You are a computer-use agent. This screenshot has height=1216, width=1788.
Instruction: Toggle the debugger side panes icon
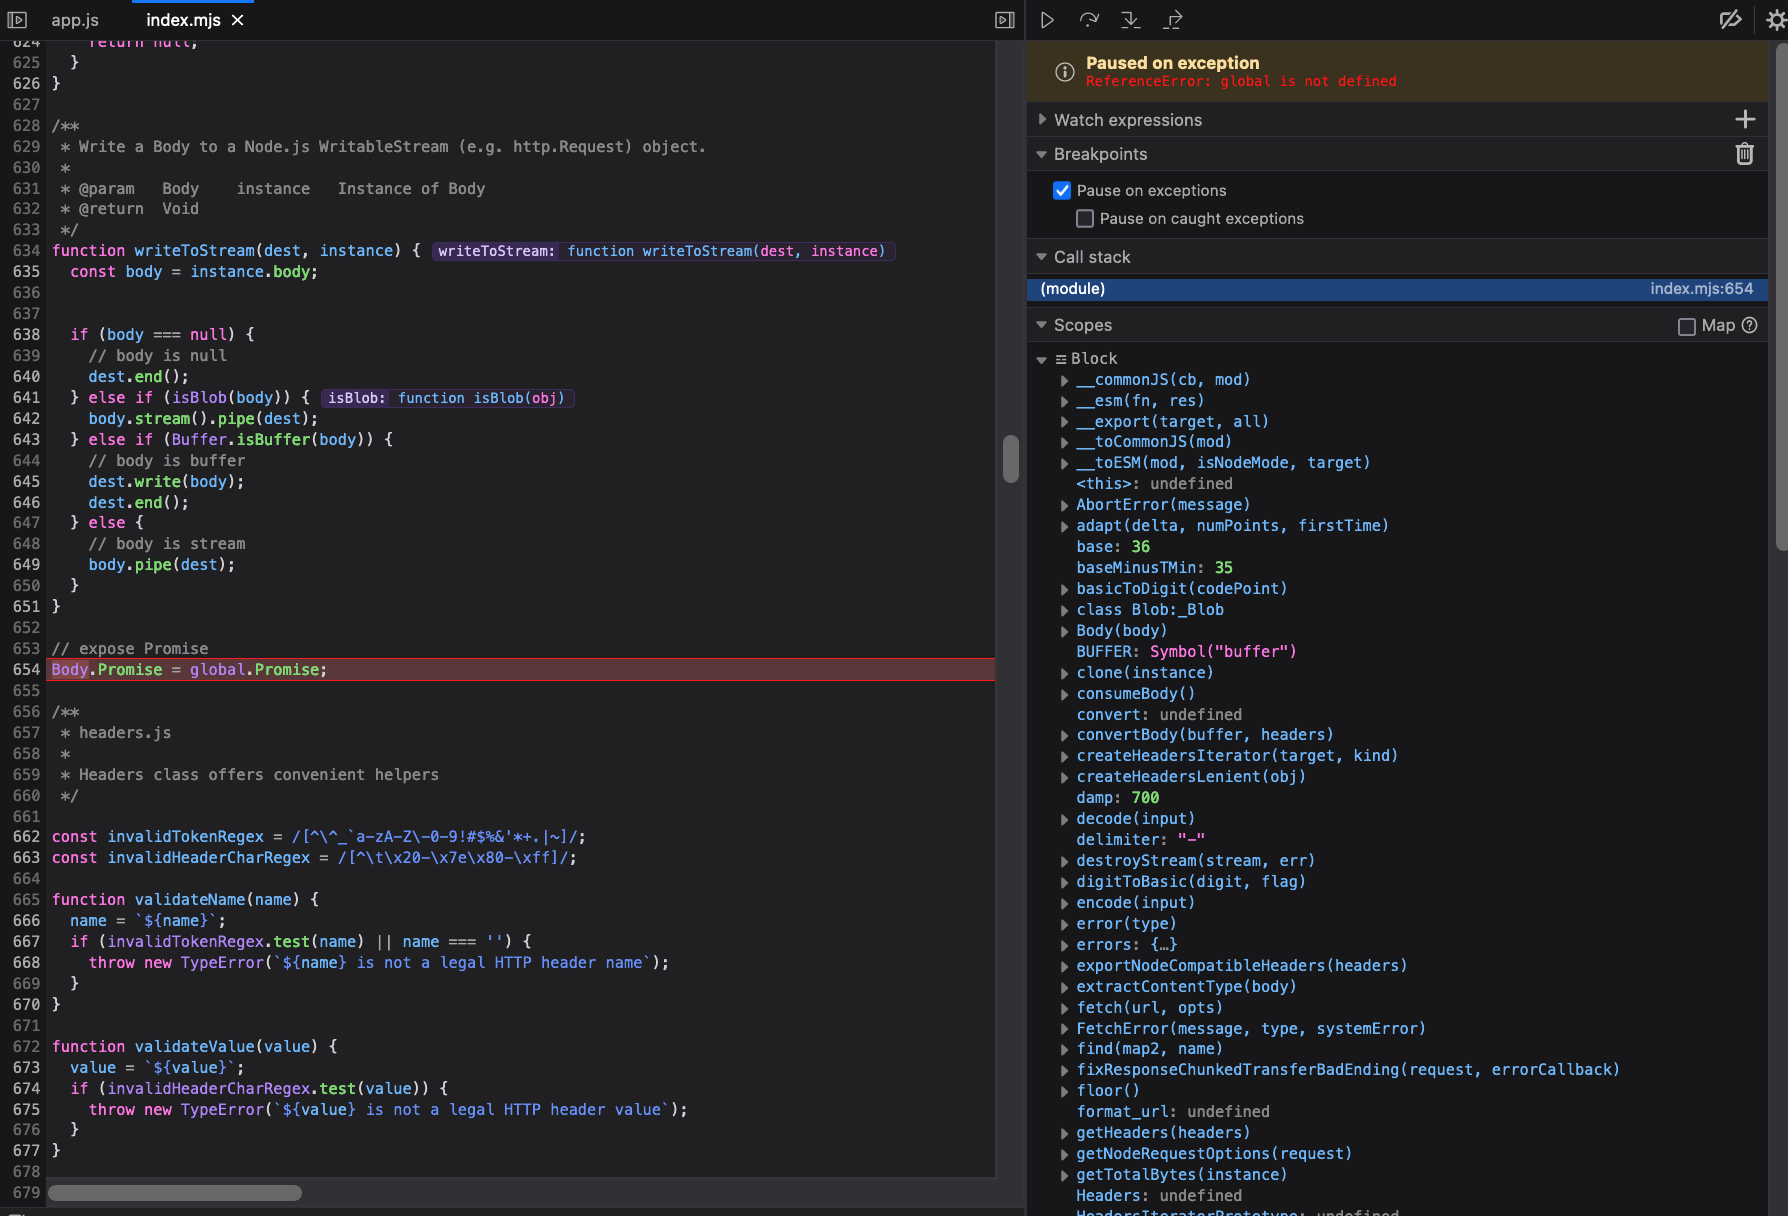[1005, 20]
